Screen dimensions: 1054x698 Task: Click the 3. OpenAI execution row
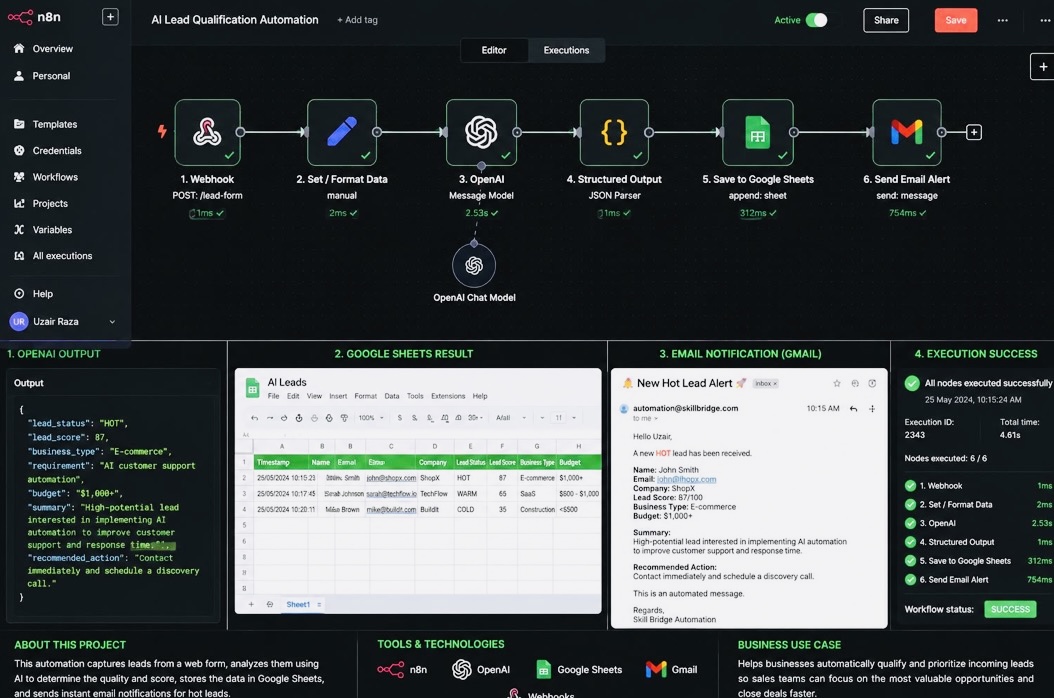[979, 523]
